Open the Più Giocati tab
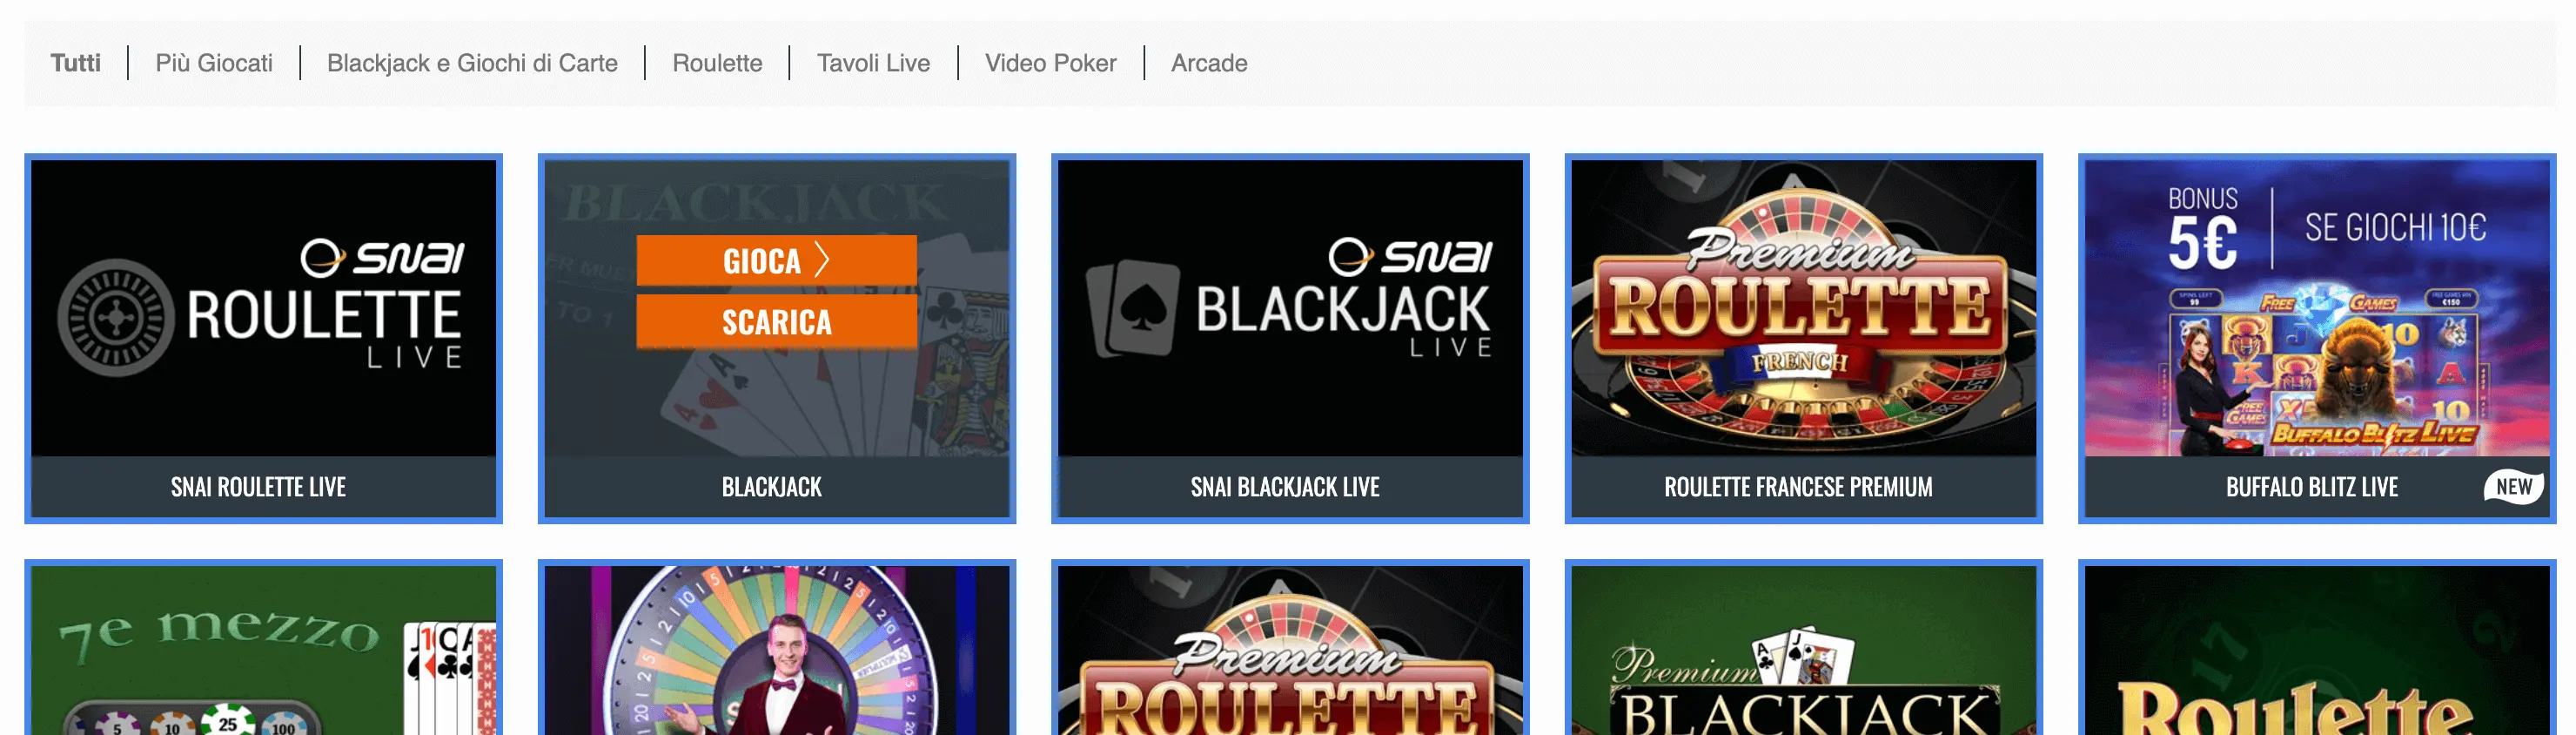Screen dimensions: 2576x735 click(x=214, y=63)
